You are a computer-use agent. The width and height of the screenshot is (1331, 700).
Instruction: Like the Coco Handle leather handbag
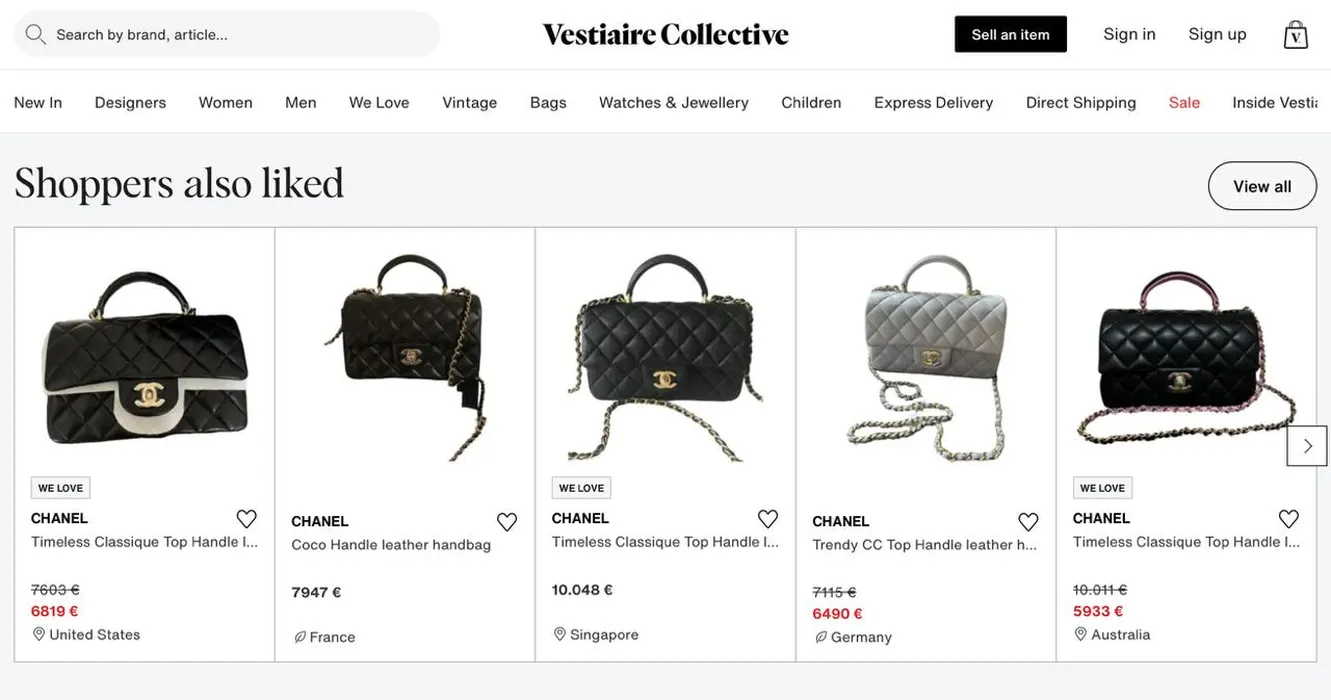(x=507, y=522)
